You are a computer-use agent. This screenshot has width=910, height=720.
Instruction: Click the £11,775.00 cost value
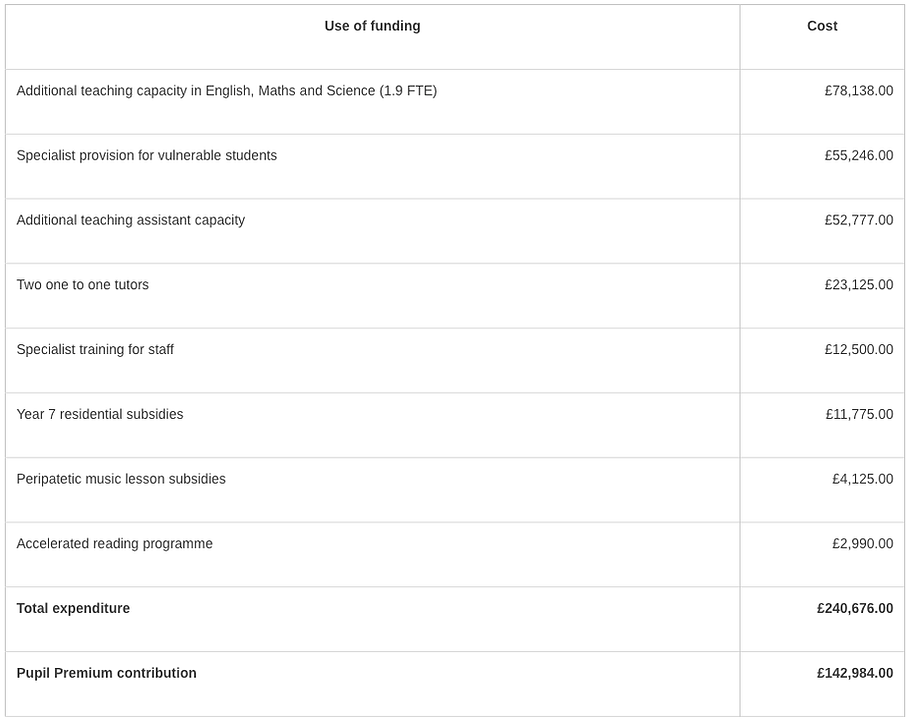(859, 414)
